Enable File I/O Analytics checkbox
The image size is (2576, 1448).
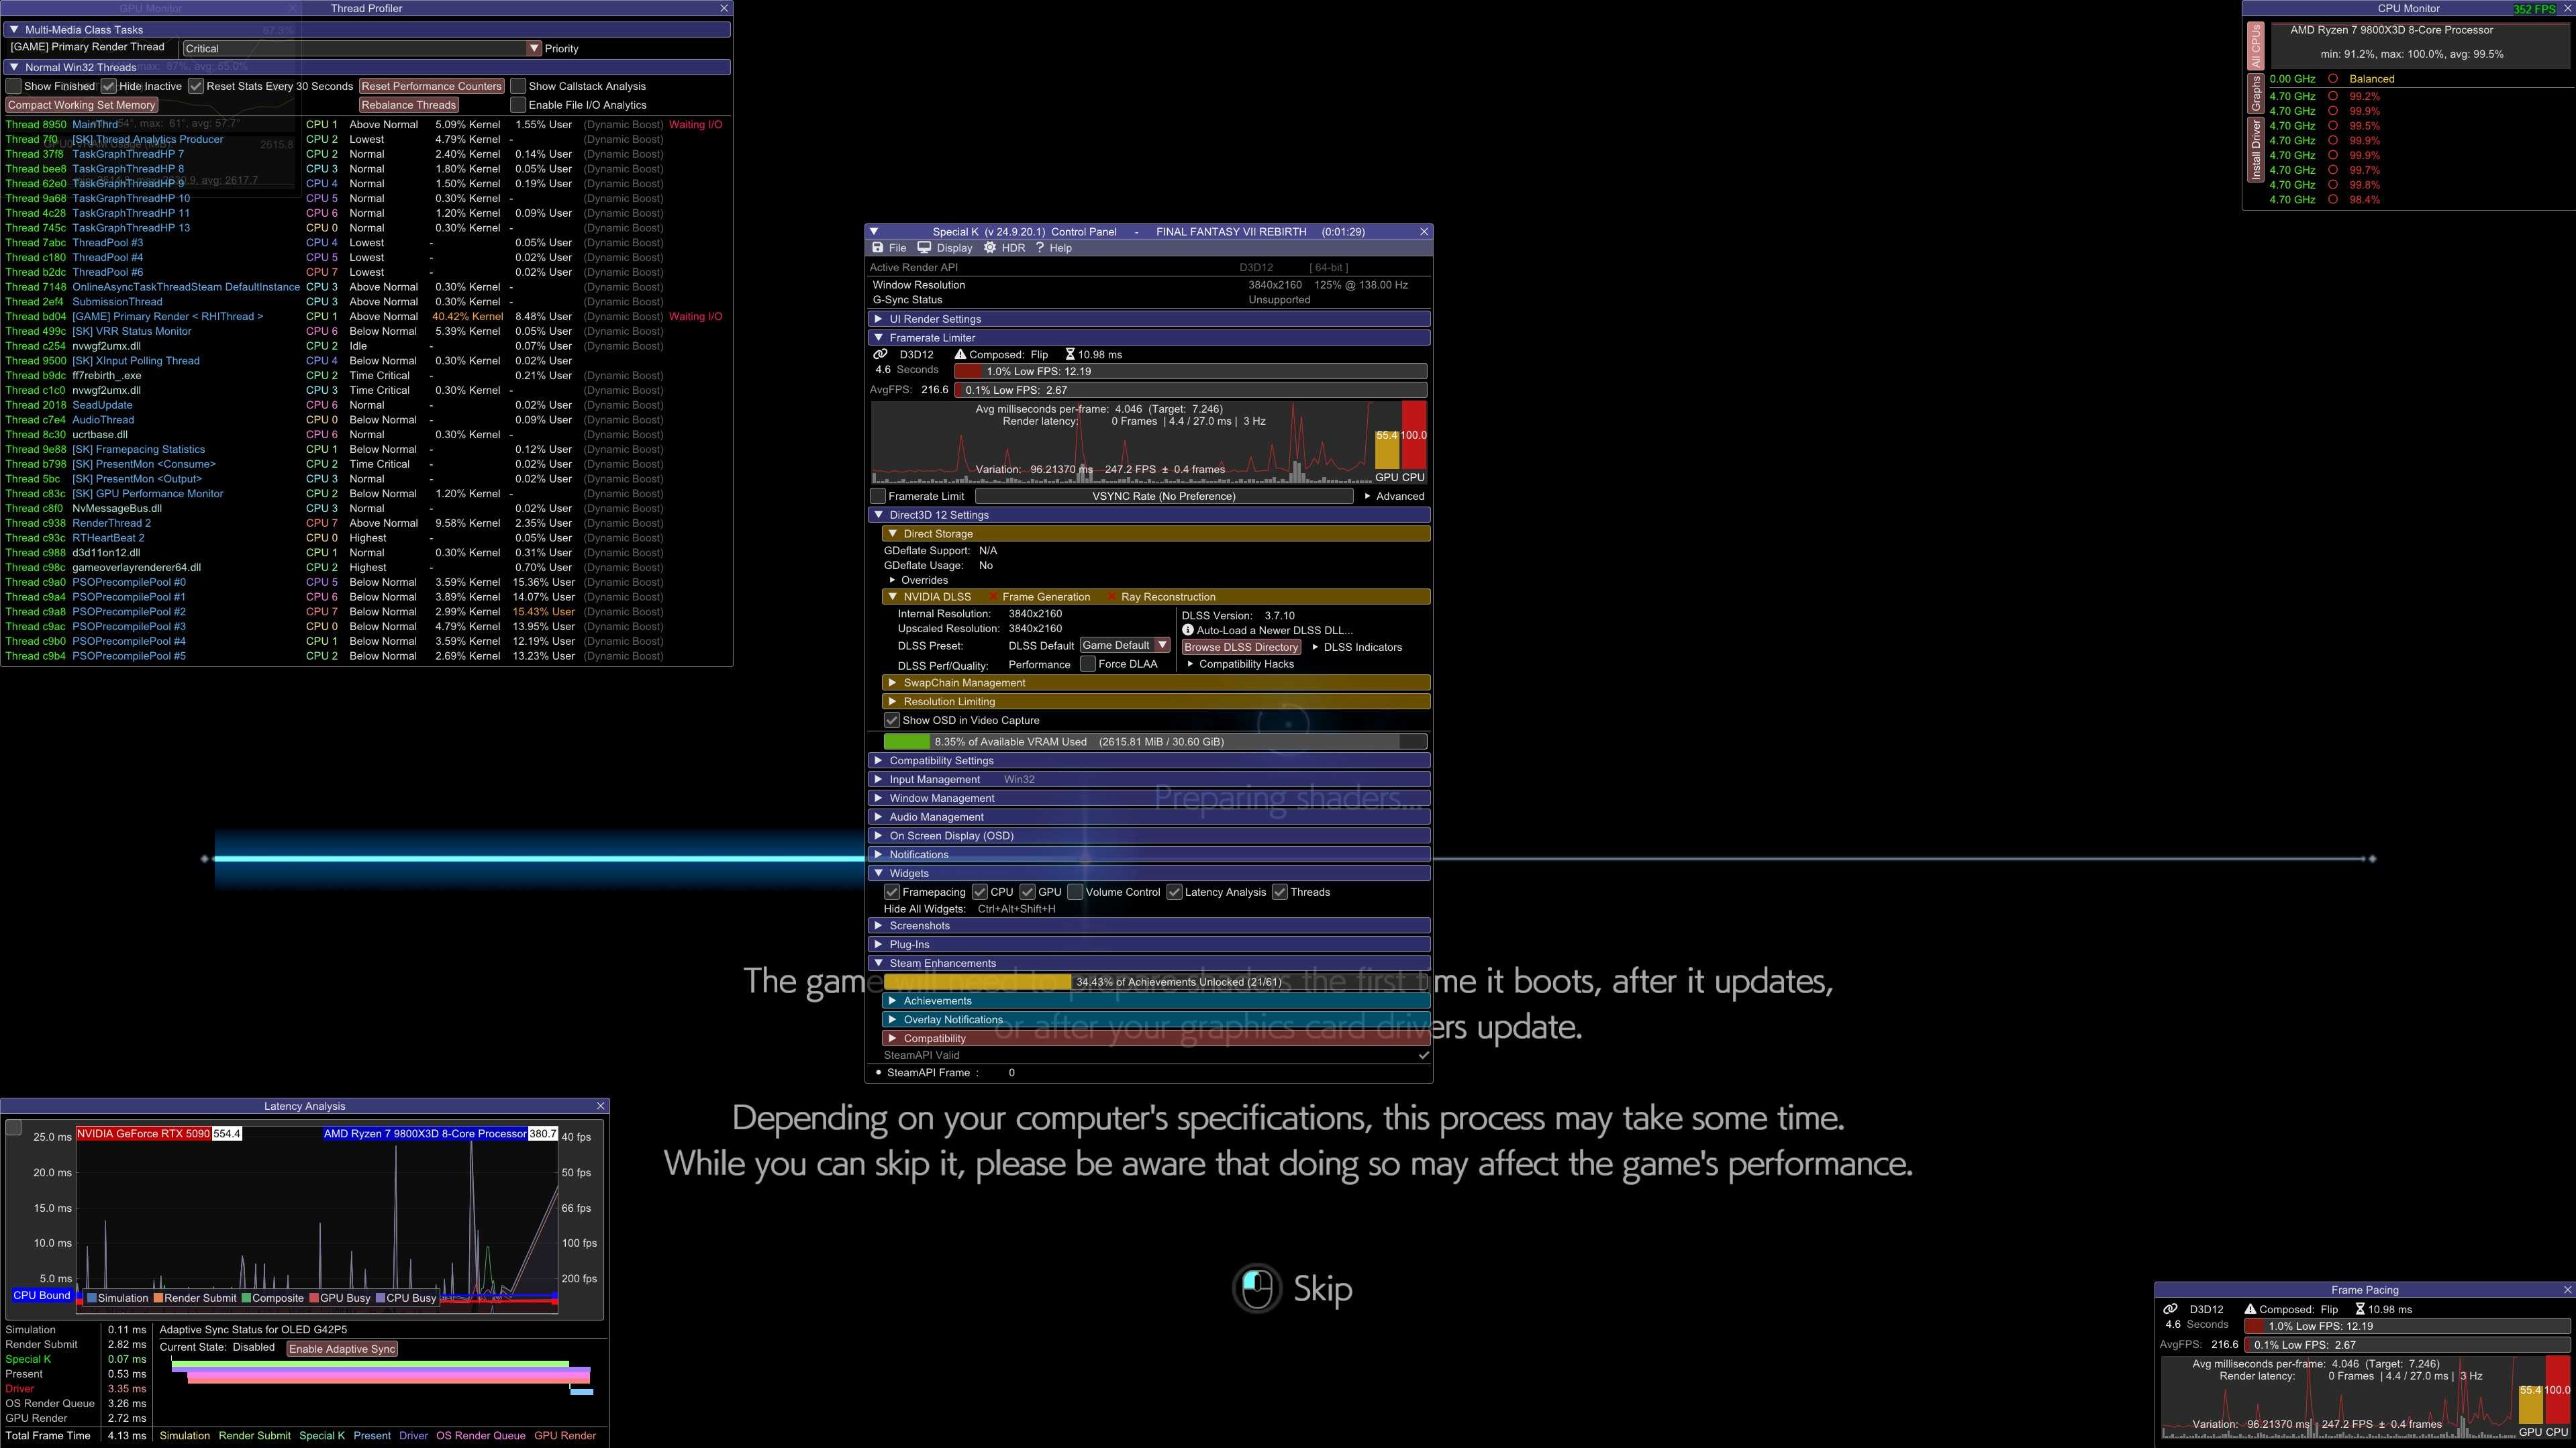(518, 105)
